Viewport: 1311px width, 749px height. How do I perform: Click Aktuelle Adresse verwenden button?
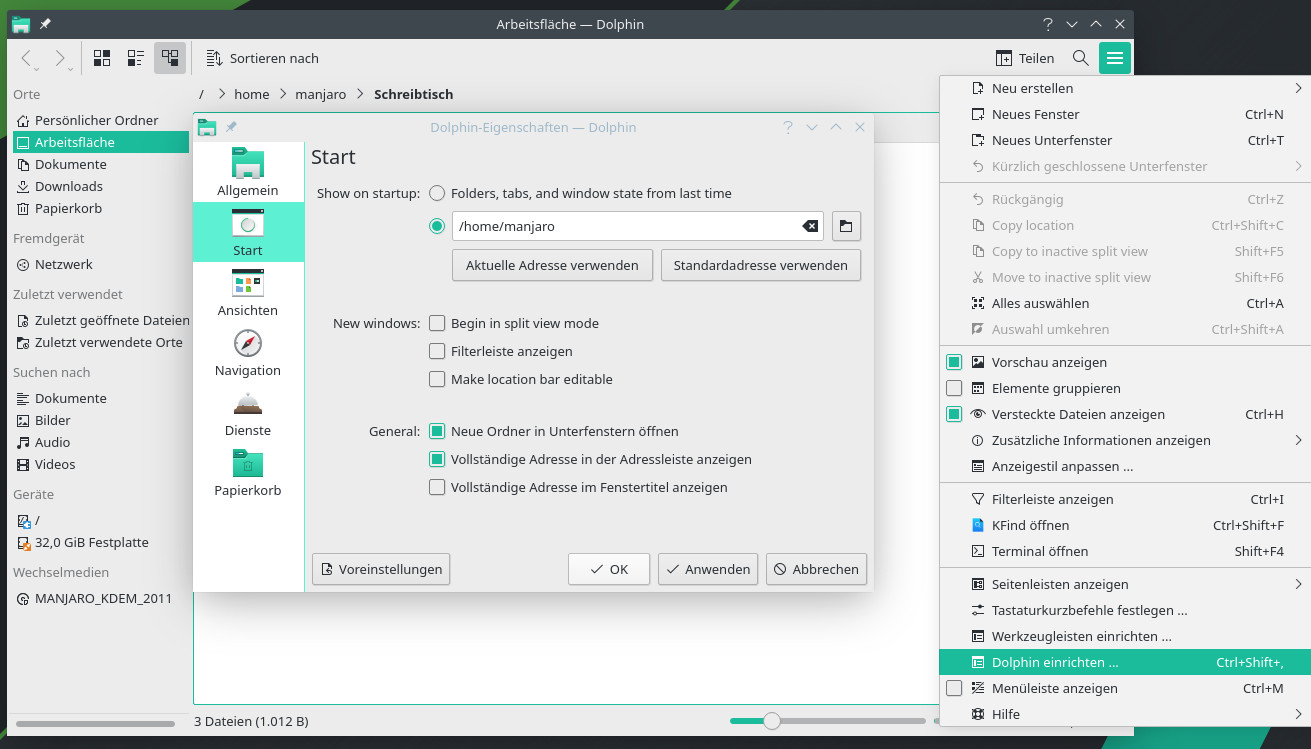552,265
